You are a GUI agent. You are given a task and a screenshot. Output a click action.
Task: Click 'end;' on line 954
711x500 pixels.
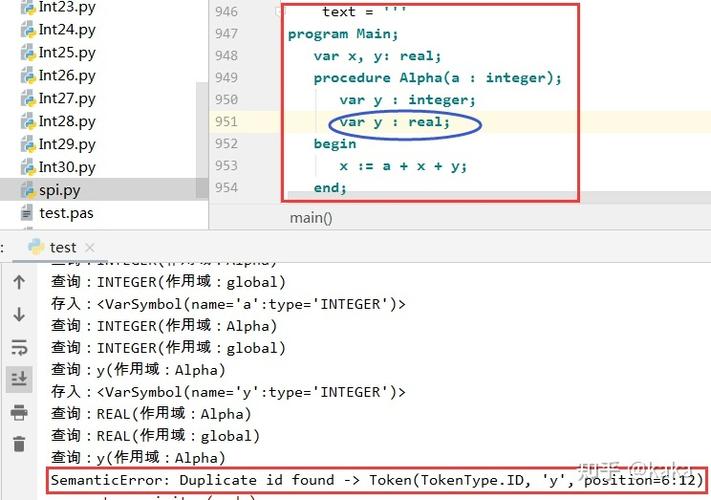[330, 188]
